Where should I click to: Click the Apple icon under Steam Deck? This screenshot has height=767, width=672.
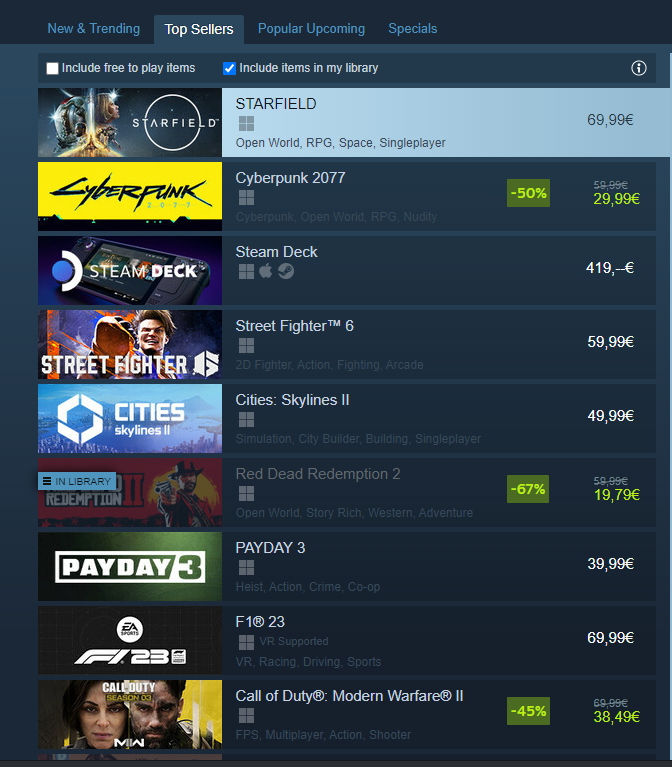[266, 271]
